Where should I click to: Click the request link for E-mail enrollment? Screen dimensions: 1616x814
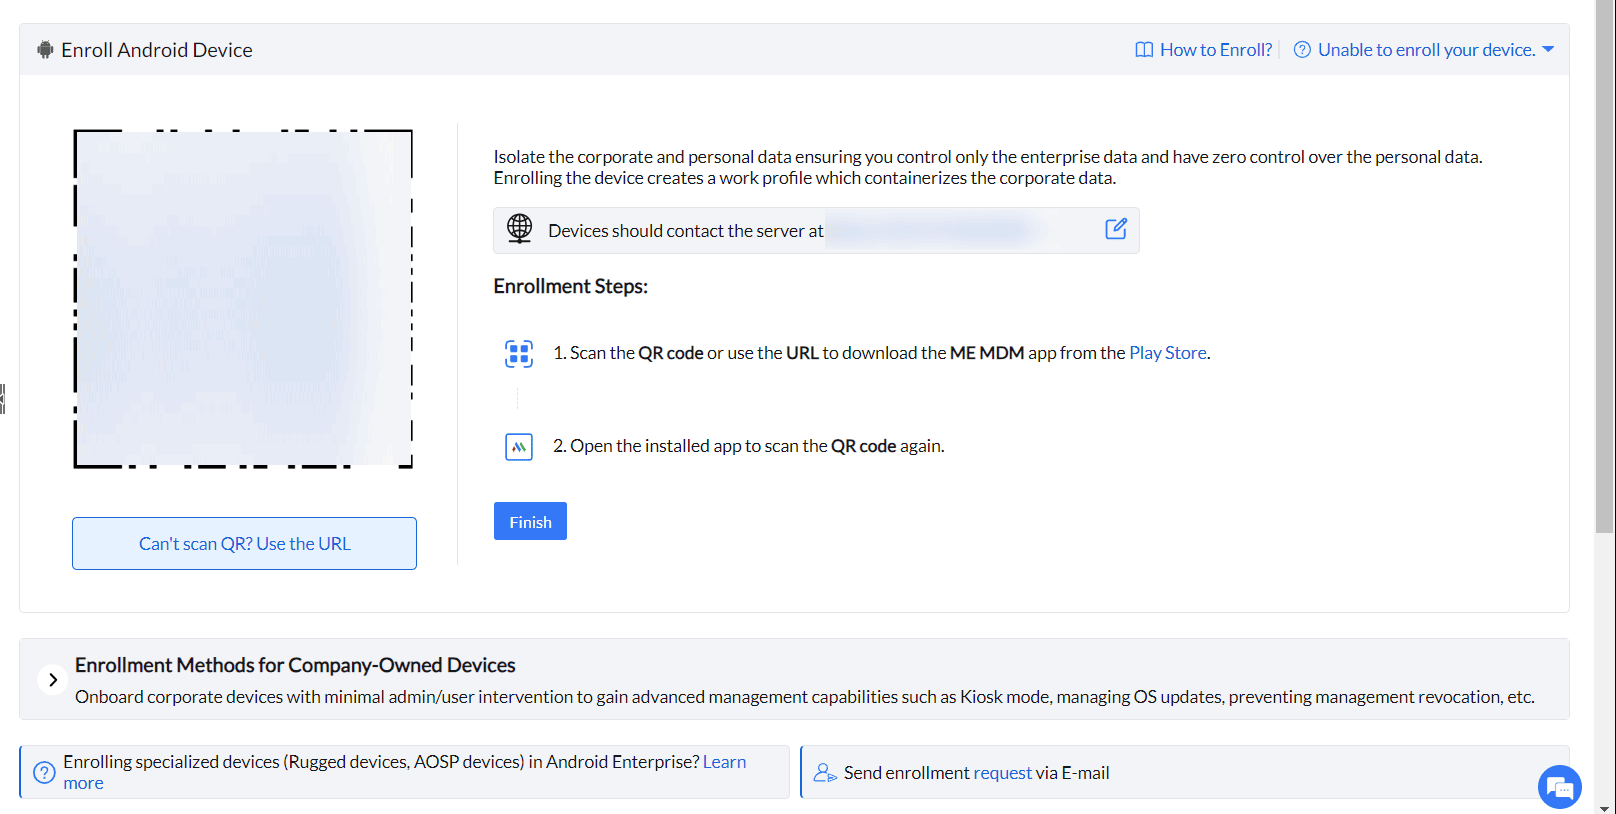(x=1002, y=773)
